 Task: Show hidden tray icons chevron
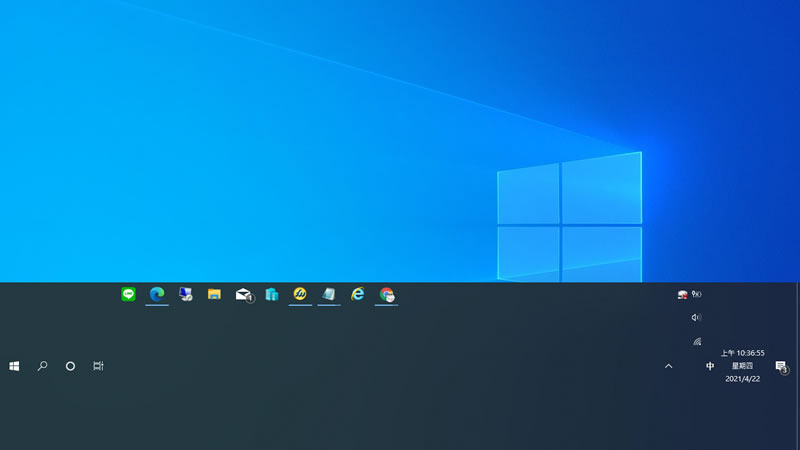(x=668, y=366)
